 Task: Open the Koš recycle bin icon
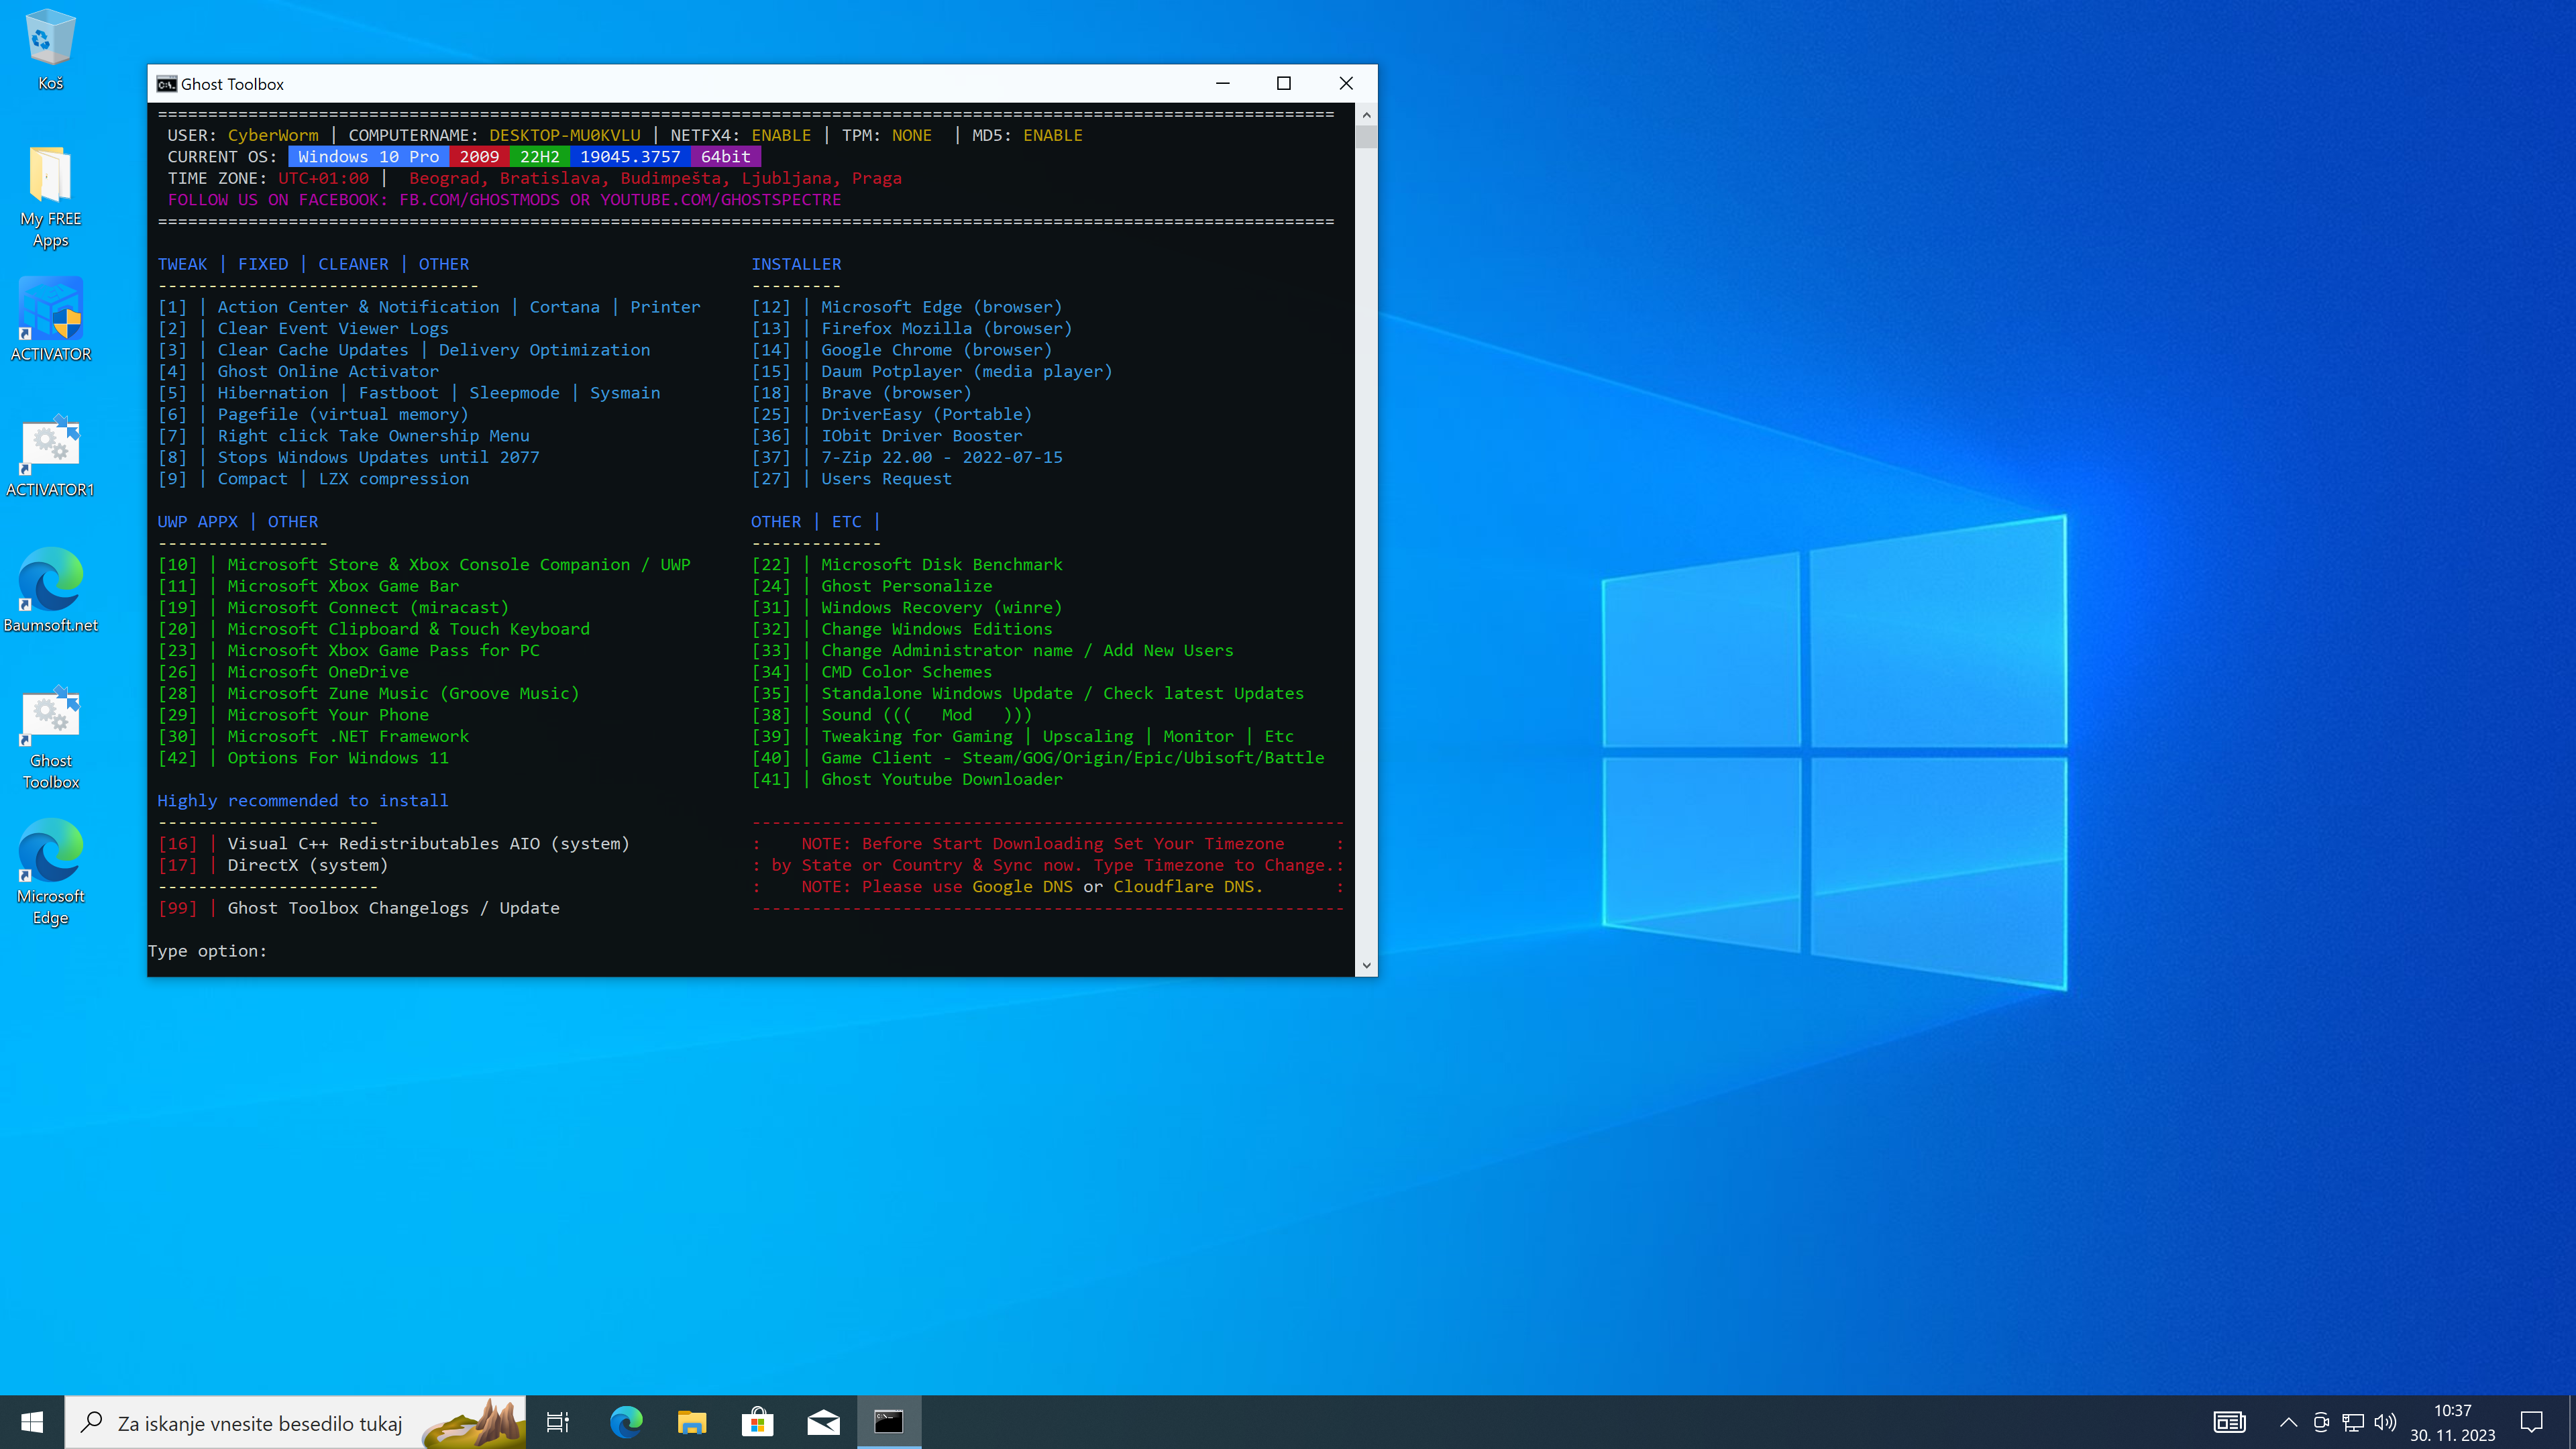pyautogui.click(x=50, y=50)
